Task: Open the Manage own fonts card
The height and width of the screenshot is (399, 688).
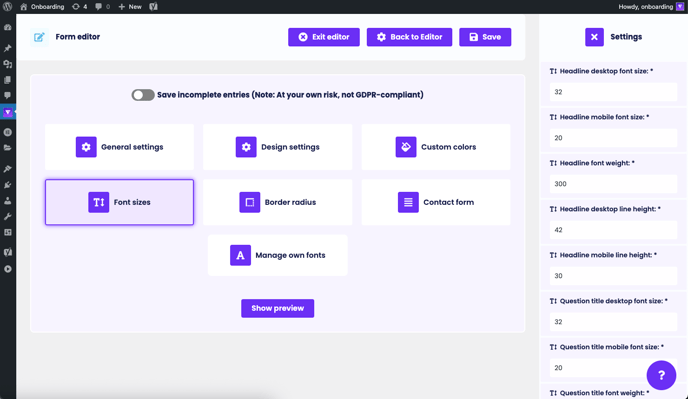Action: [x=278, y=255]
